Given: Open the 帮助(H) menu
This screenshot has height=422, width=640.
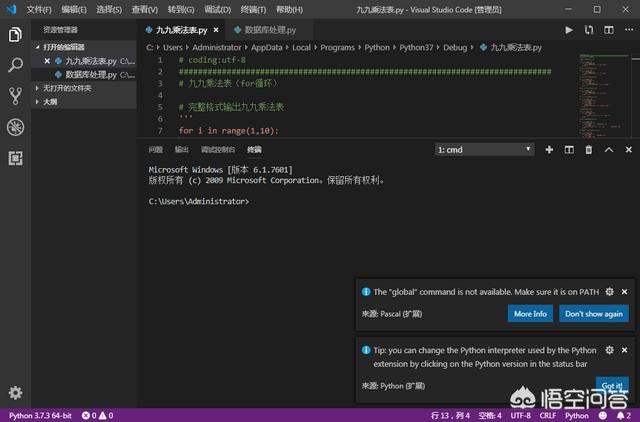Looking at the screenshot, I should click(x=289, y=9).
